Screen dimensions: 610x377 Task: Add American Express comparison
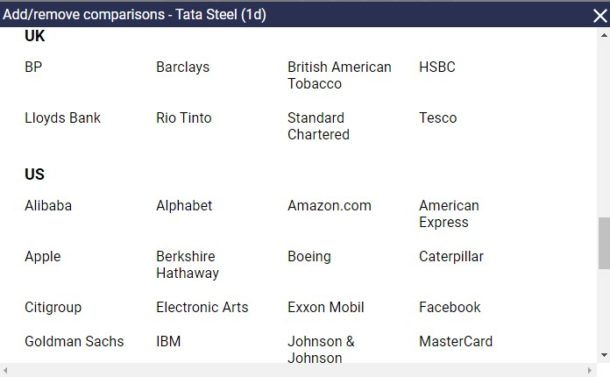(449, 214)
